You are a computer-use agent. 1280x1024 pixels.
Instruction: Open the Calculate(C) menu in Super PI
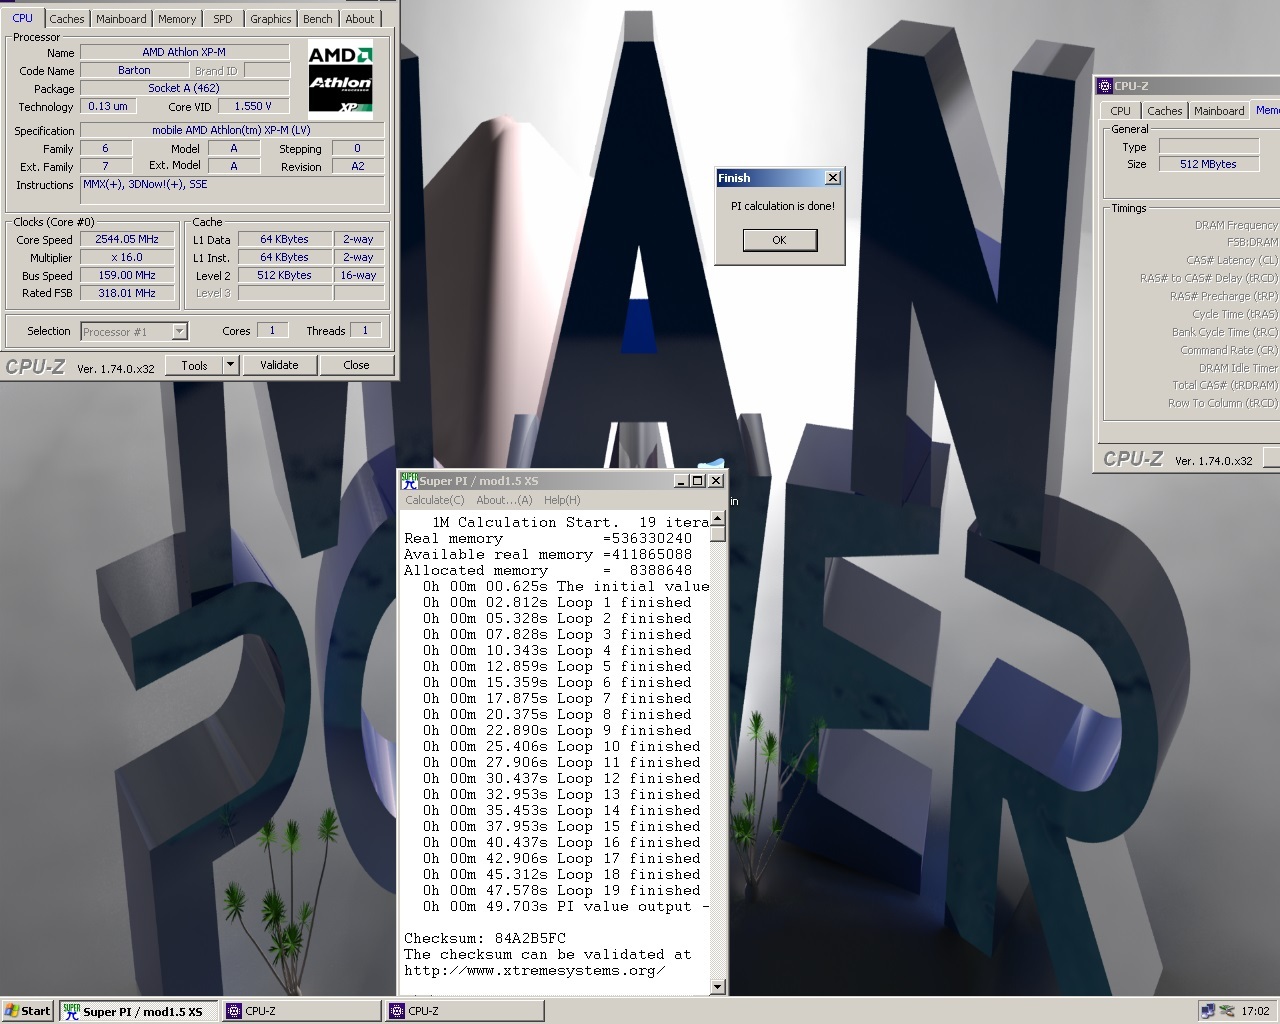435,500
